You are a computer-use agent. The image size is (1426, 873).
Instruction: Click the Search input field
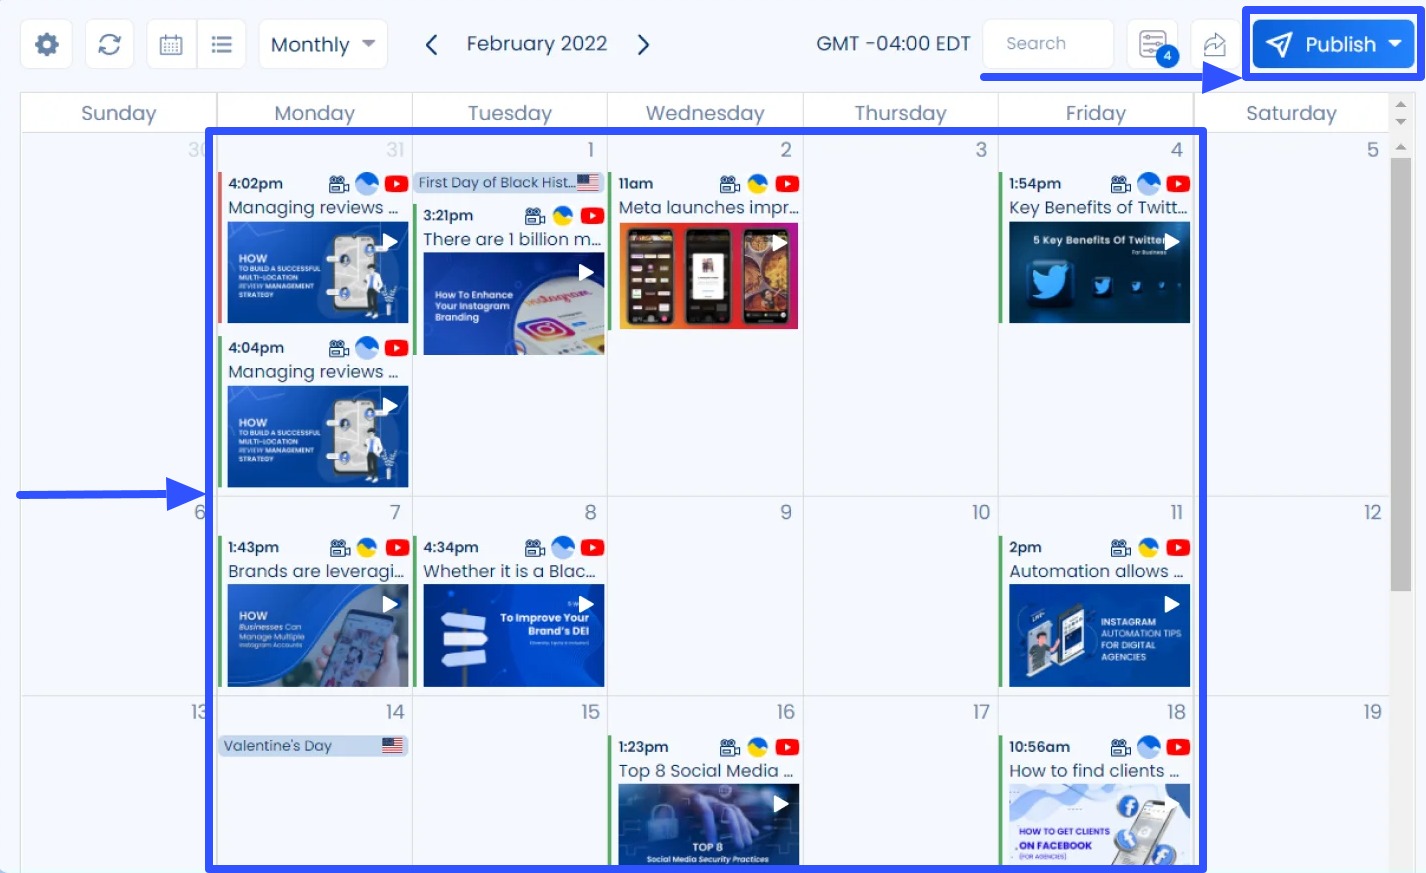(1047, 44)
